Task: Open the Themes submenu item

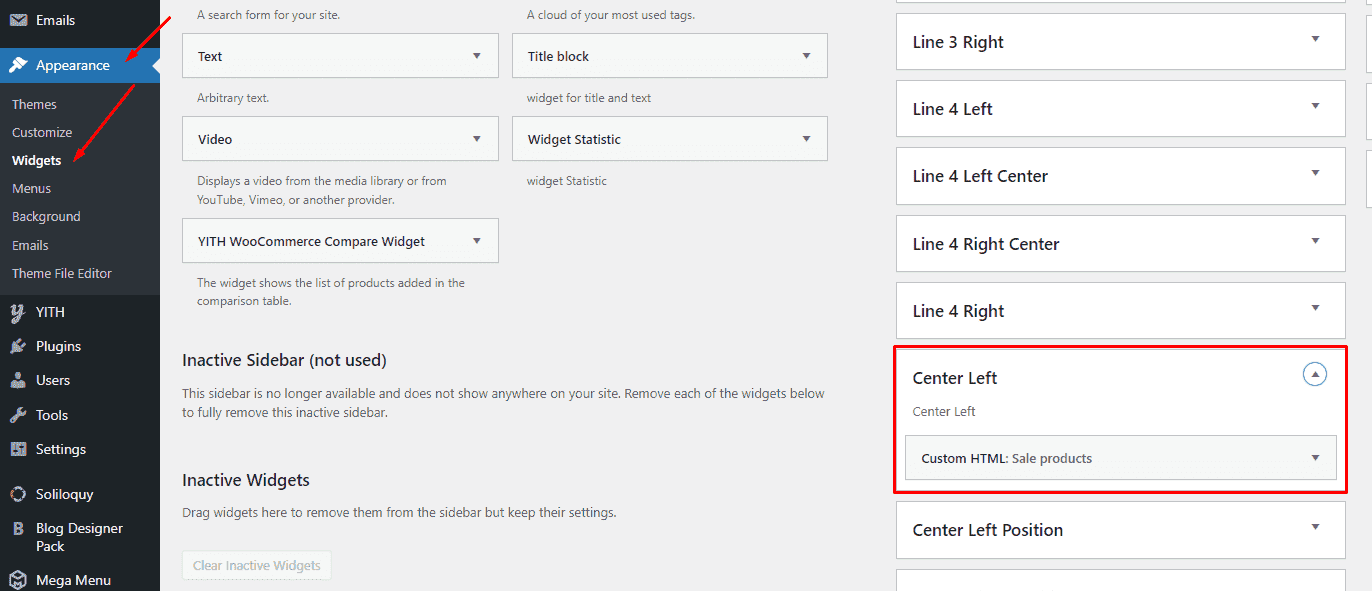Action: (34, 104)
